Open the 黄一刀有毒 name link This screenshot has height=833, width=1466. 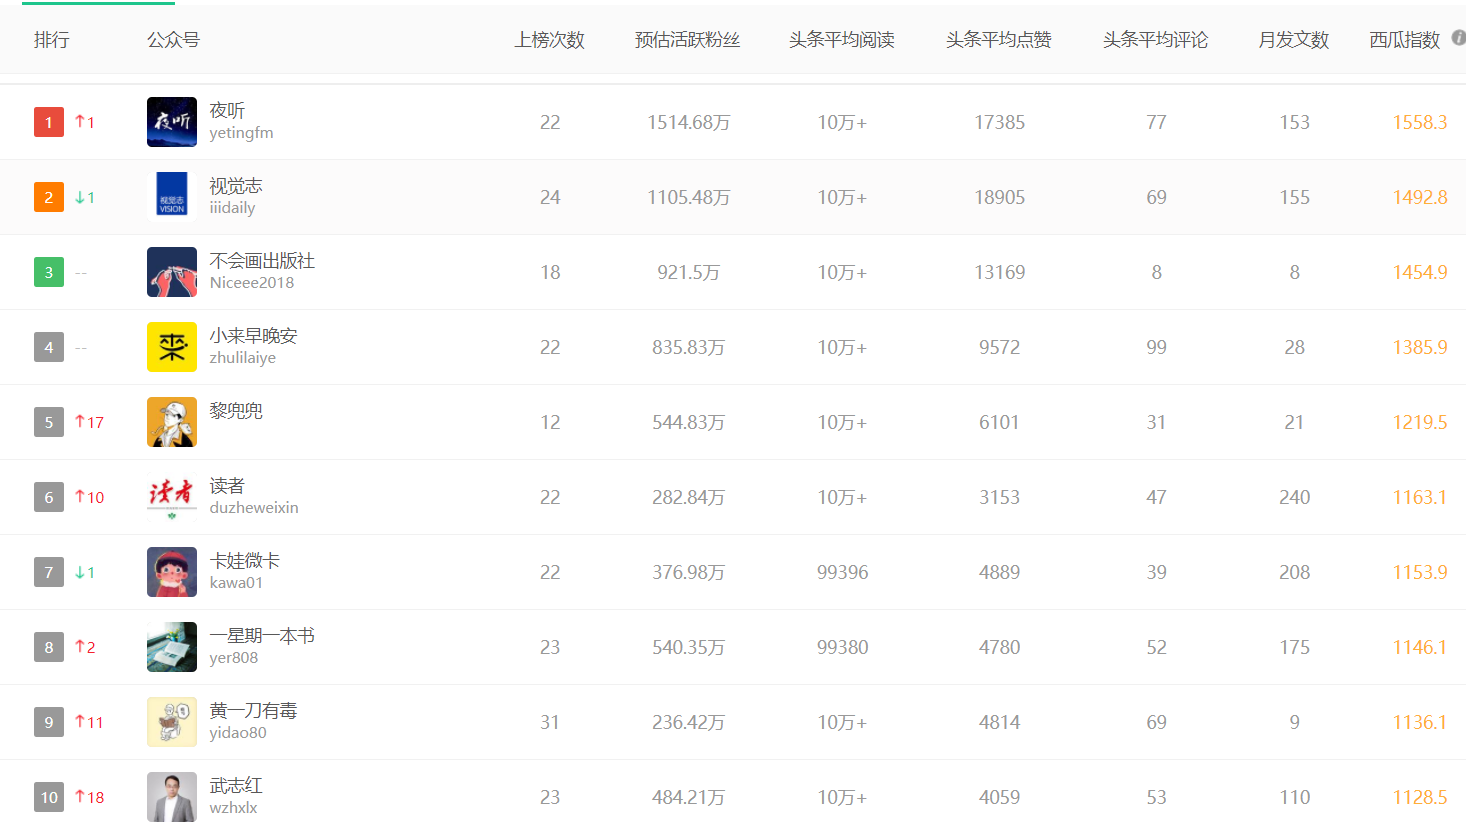click(x=254, y=710)
